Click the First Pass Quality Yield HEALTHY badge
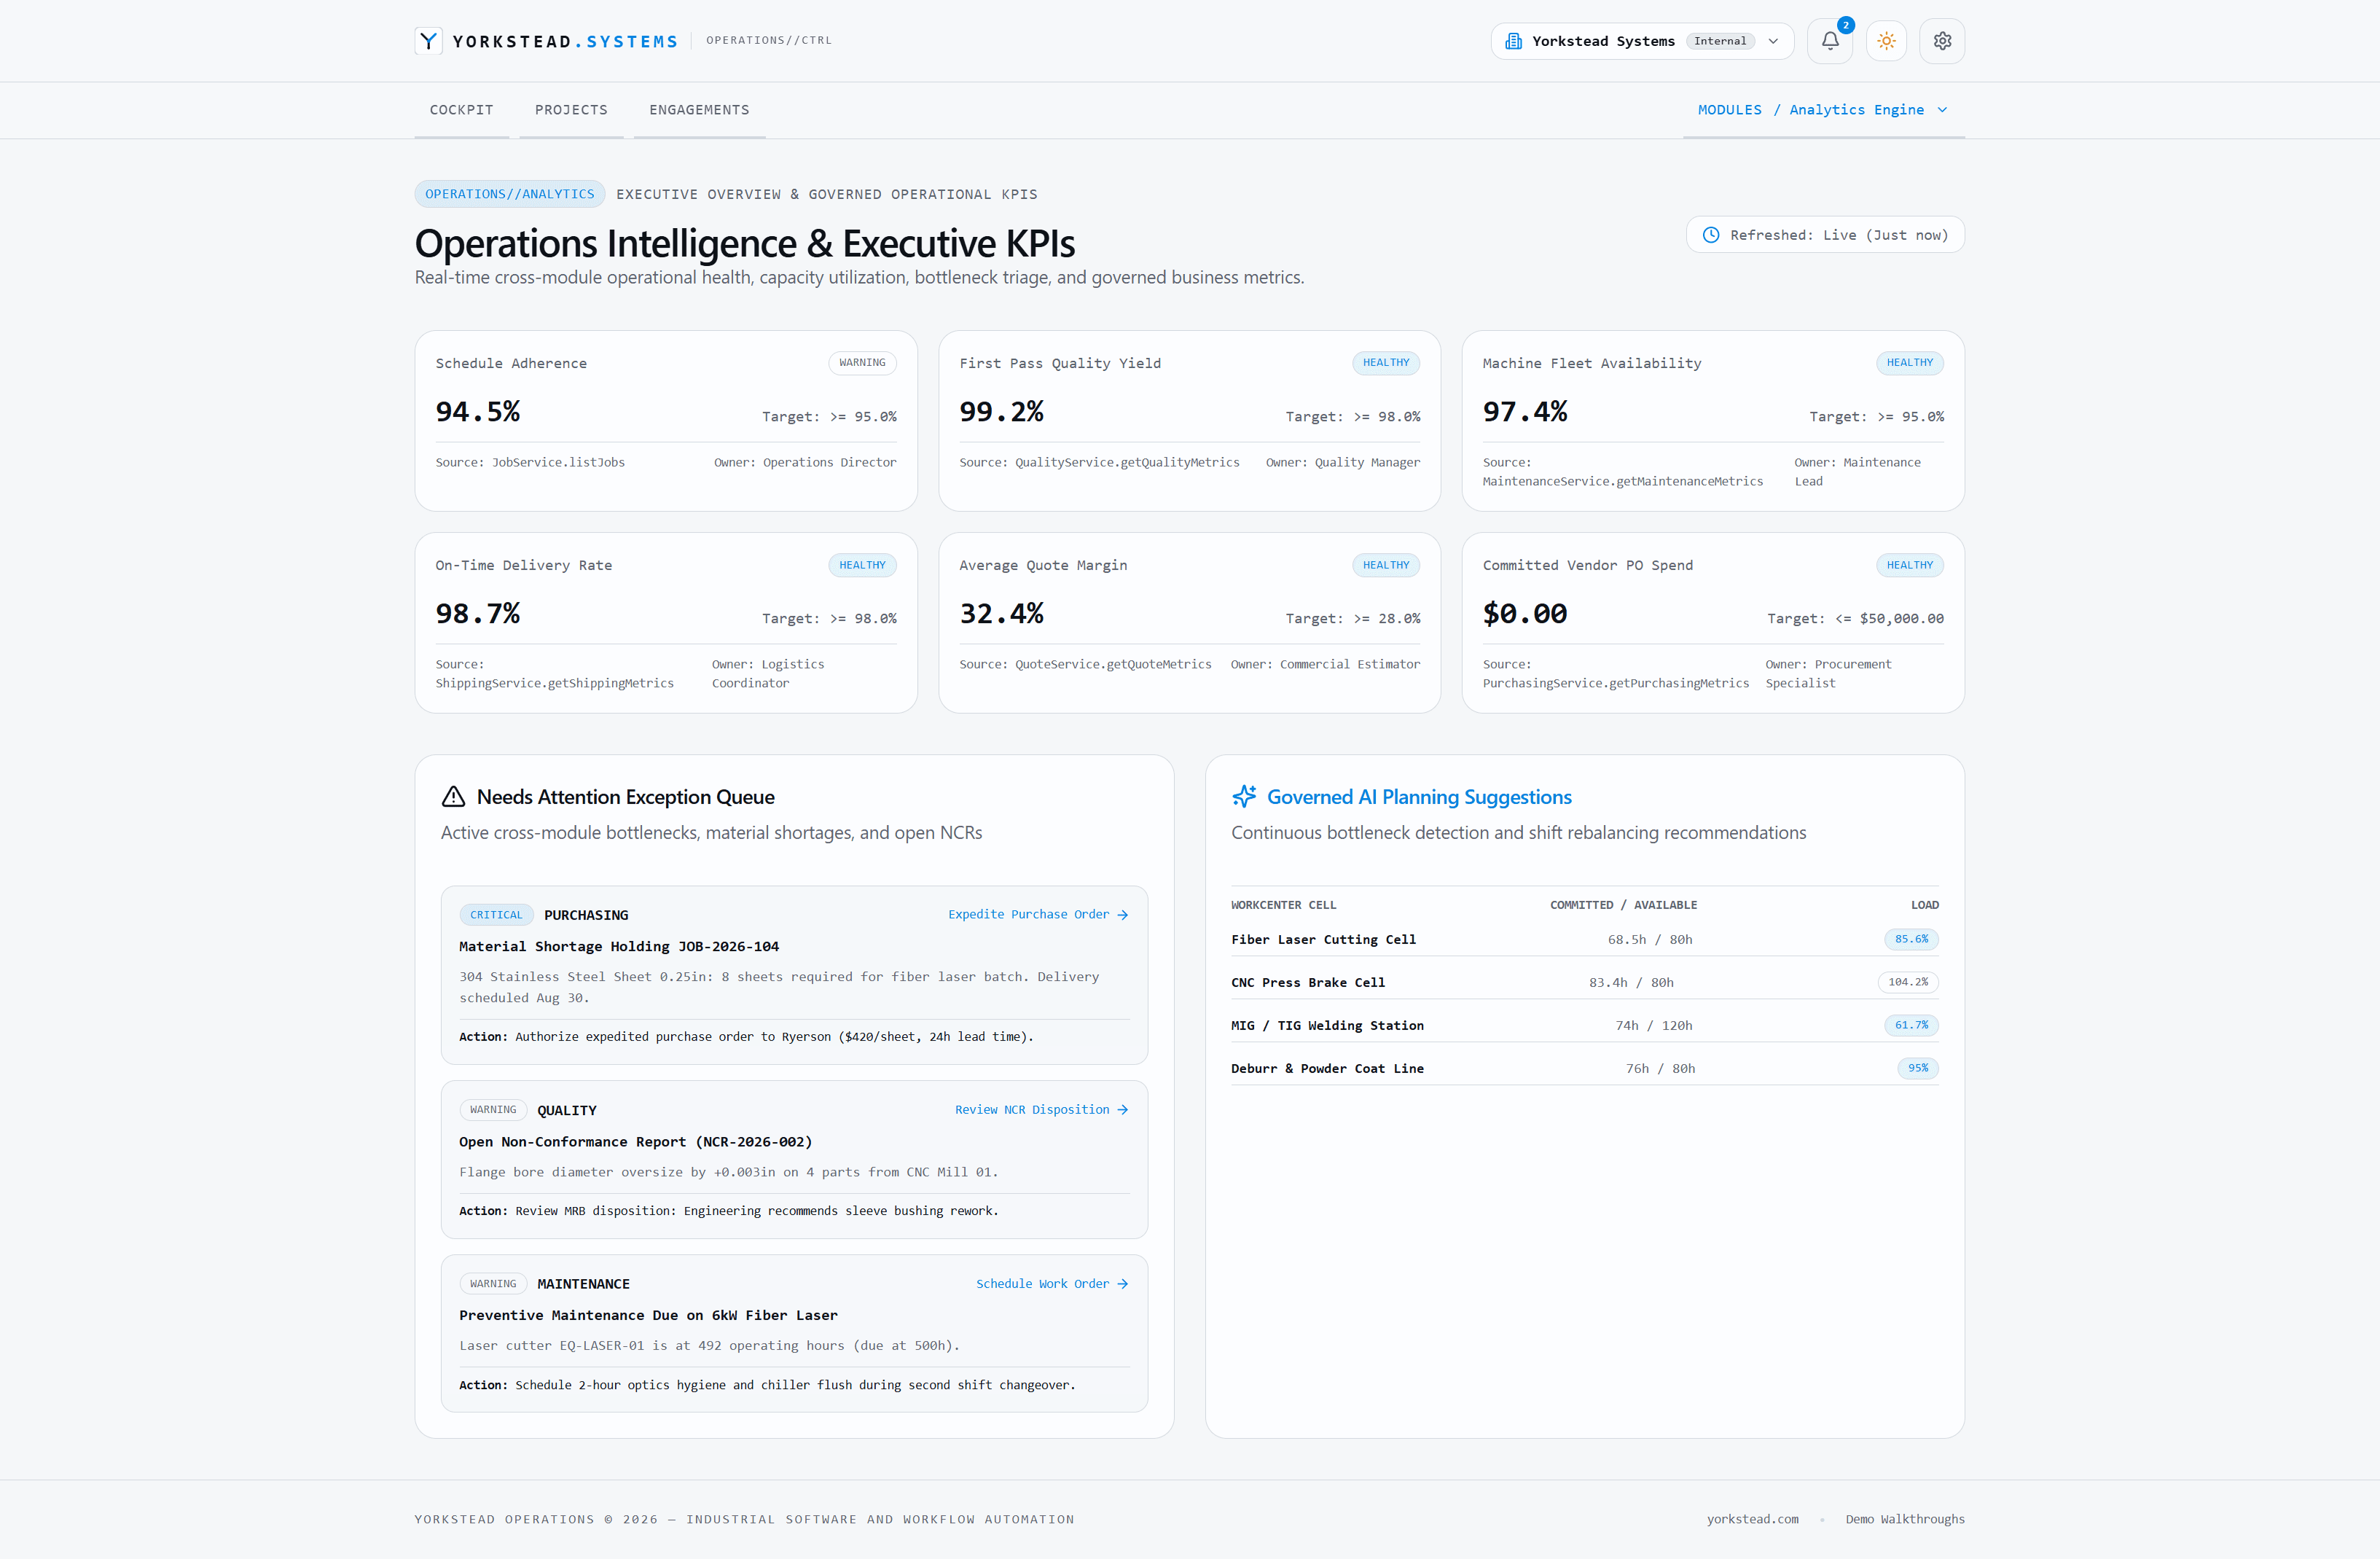 coord(1385,363)
